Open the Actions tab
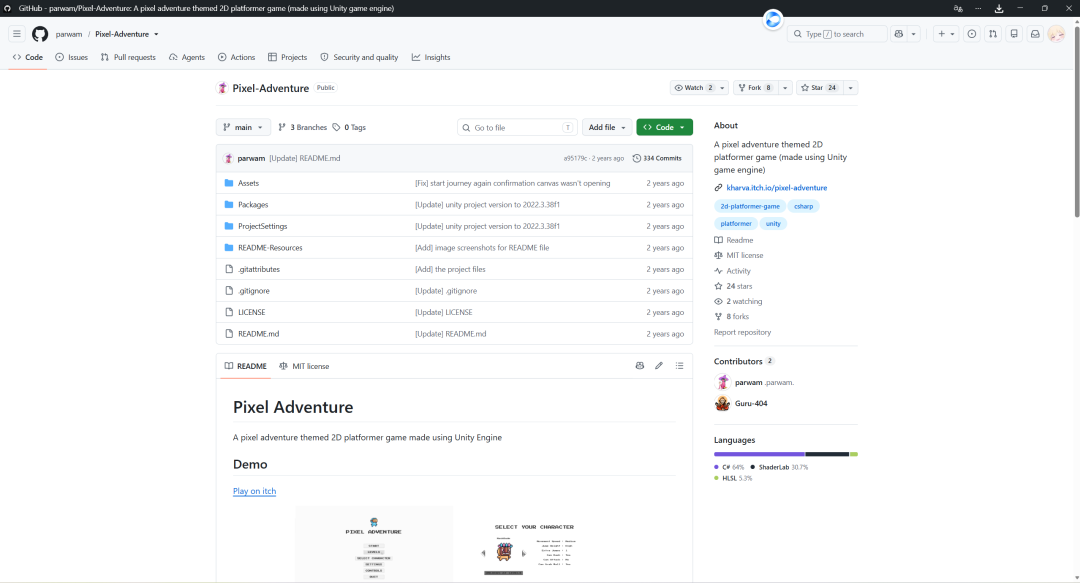This screenshot has height=583, width=1080. (236, 57)
